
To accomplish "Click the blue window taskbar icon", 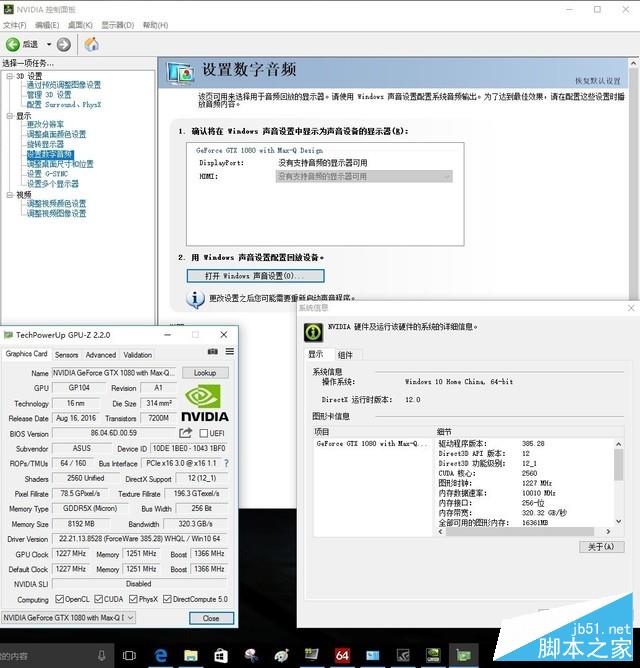I will 372,655.
